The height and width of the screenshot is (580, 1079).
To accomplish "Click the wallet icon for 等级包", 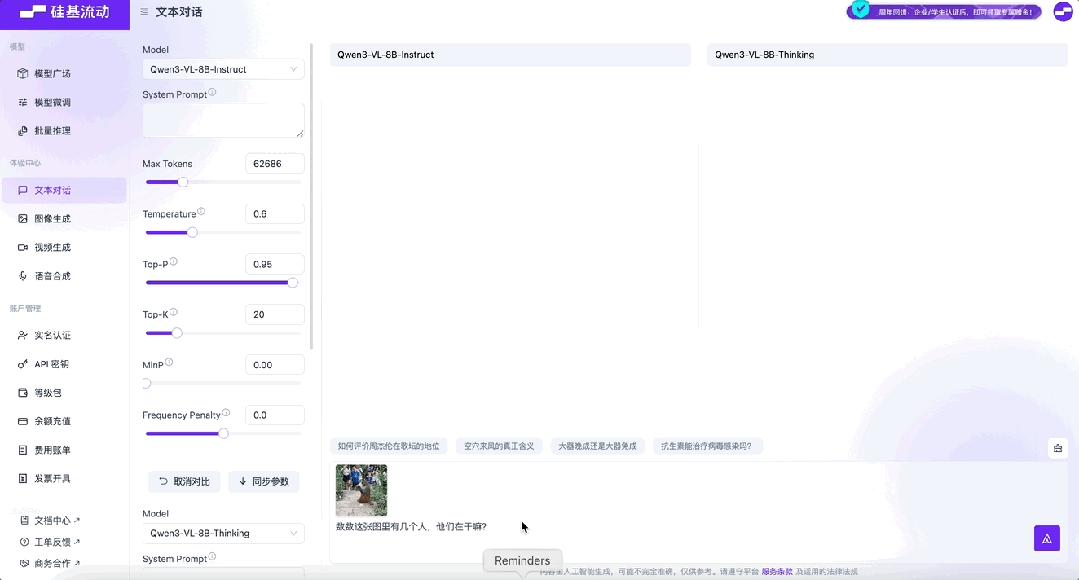I will point(23,393).
